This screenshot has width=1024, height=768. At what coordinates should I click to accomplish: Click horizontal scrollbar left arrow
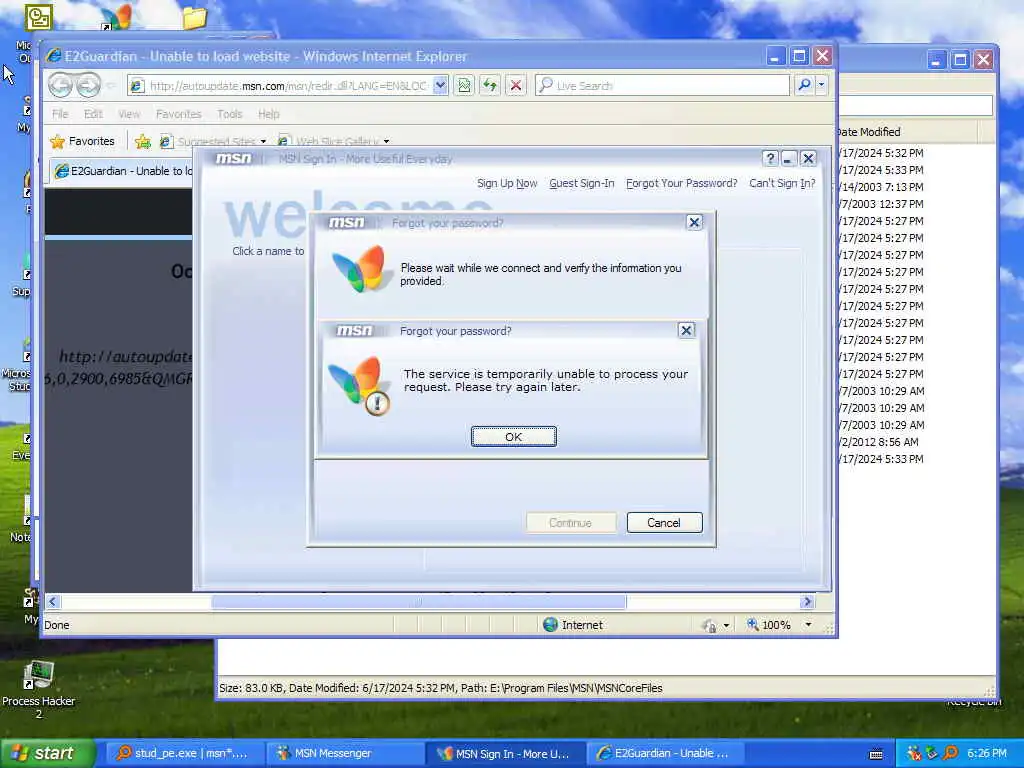(53, 601)
